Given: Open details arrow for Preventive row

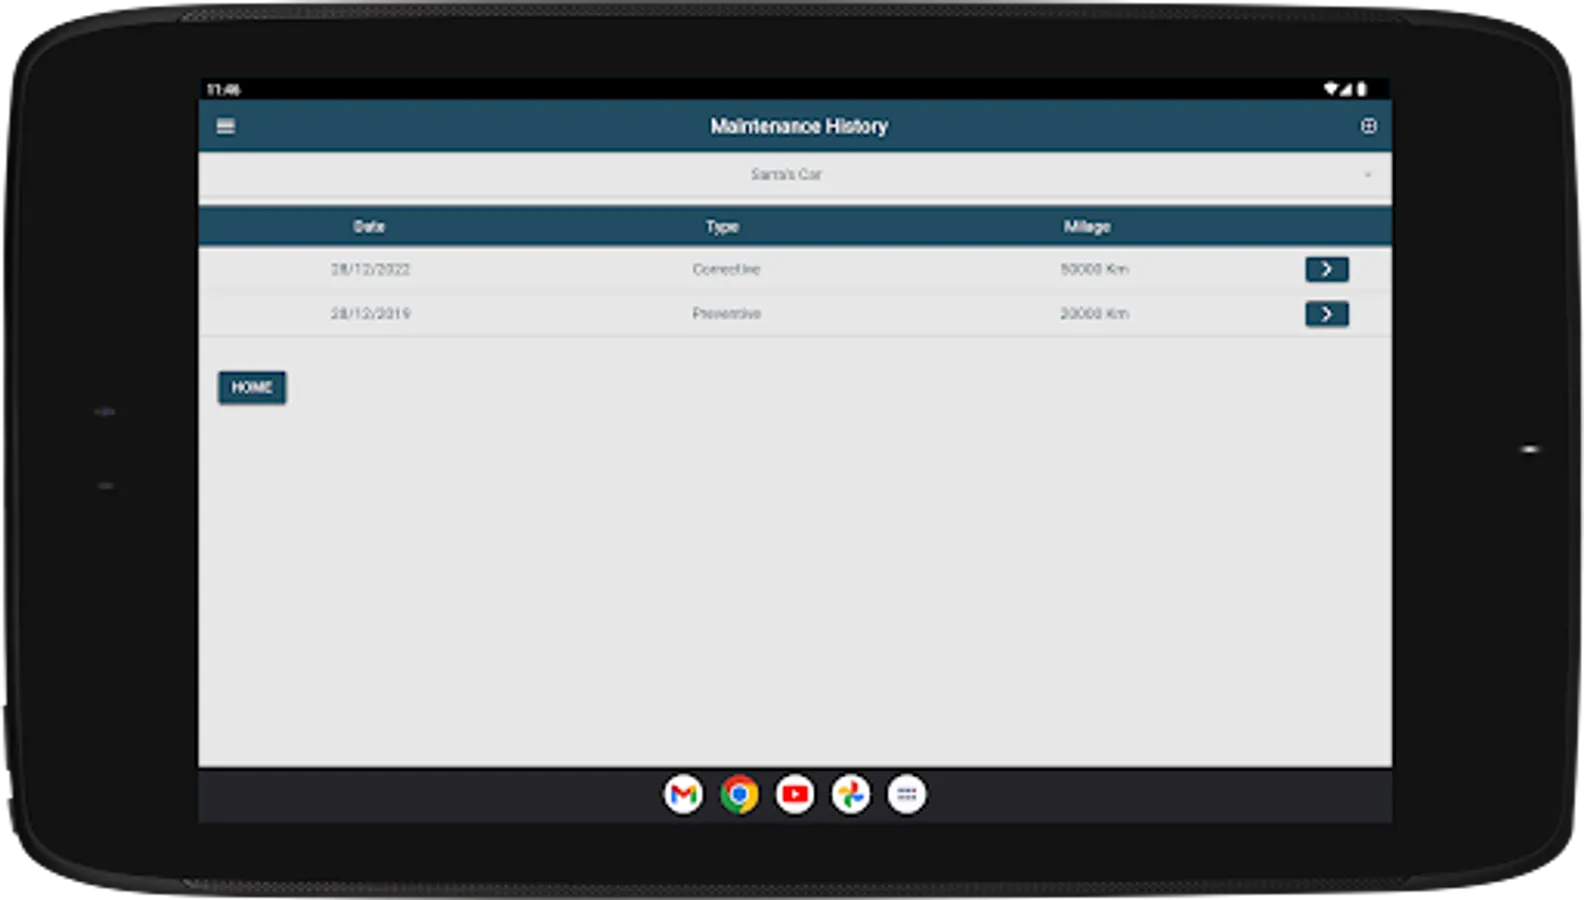Looking at the screenshot, I should pyautogui.click(x=1326, y=314).
